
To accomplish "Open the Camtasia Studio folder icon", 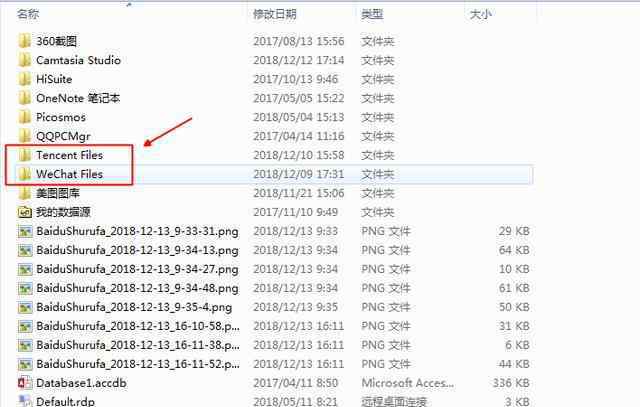I will tap(24, 60).
